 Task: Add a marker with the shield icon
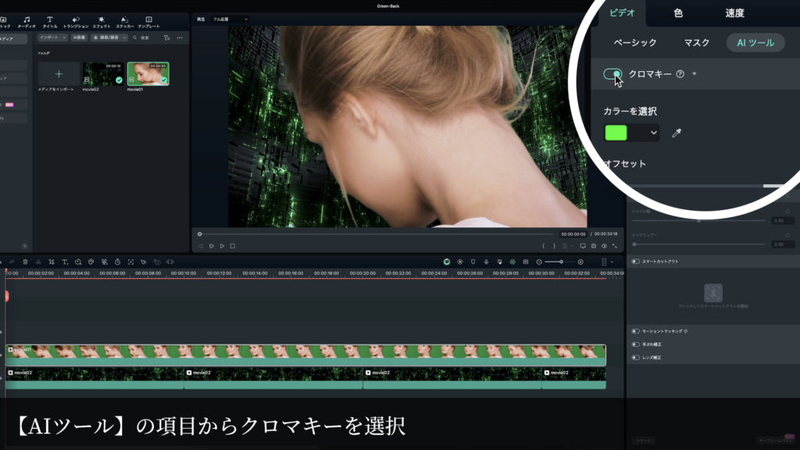click(473, 262)
